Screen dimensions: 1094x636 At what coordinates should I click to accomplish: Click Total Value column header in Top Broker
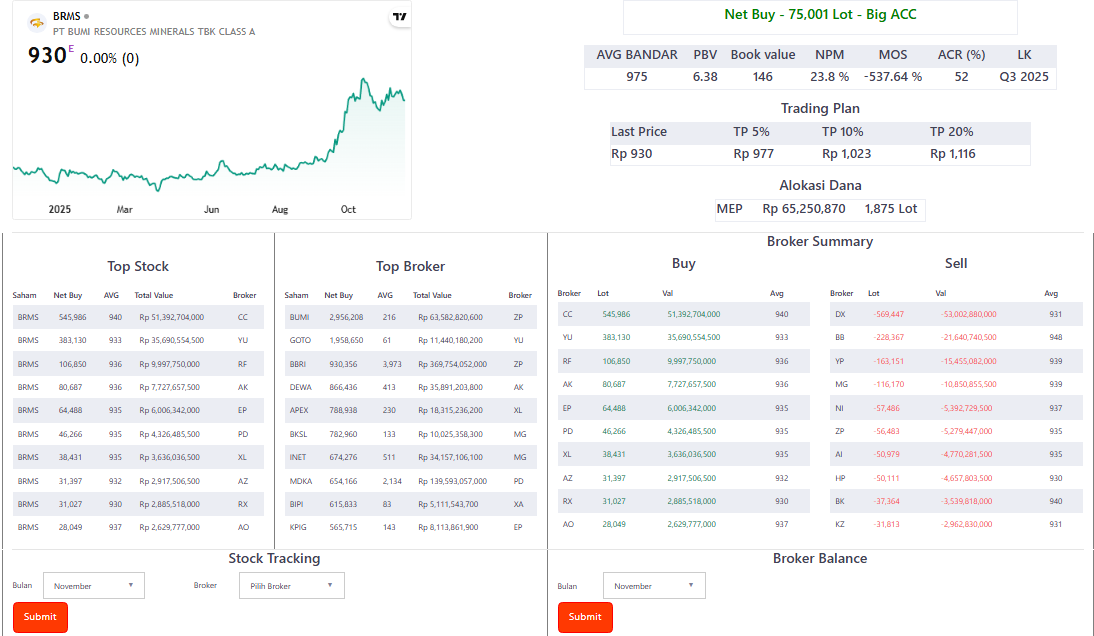tap(432, 296)
